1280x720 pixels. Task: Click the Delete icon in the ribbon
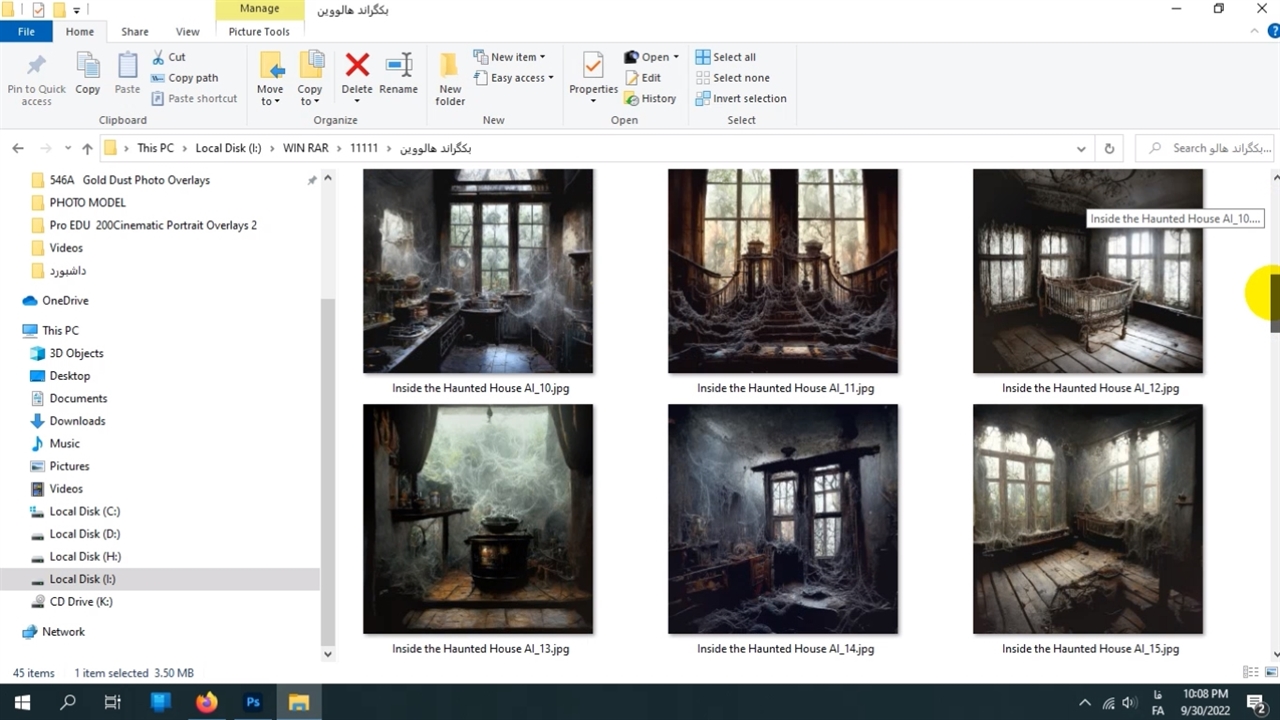[x=357, y=68]
